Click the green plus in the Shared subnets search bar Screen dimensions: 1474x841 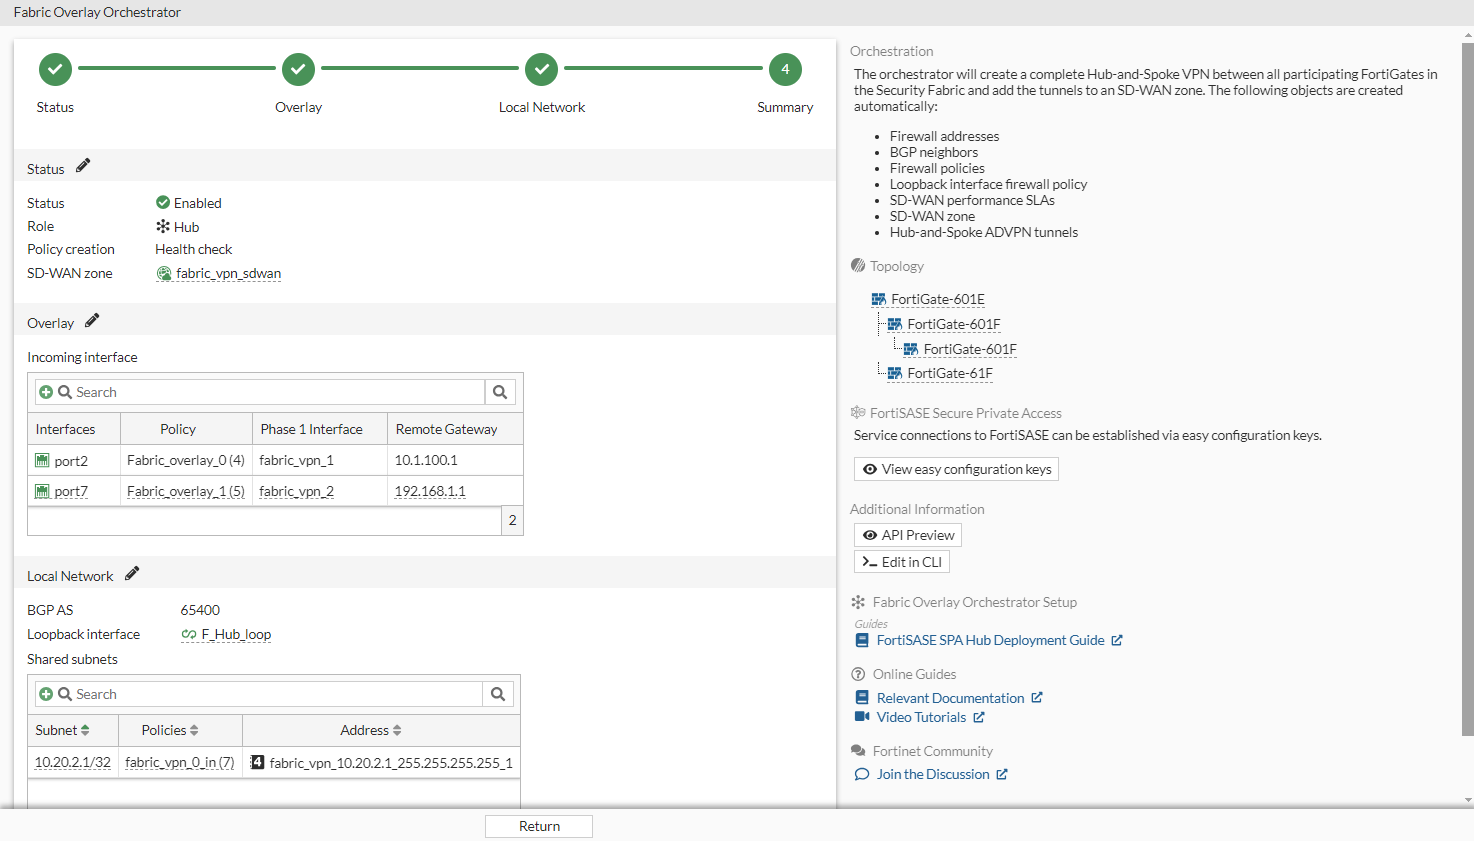point(47,693)
